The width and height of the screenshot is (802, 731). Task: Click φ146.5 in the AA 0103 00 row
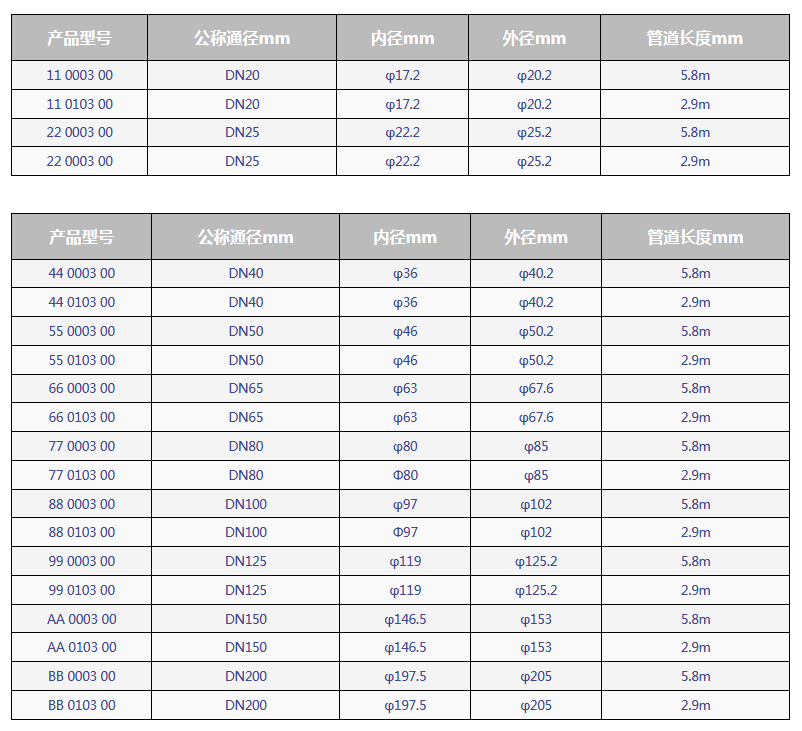[405, 647]
